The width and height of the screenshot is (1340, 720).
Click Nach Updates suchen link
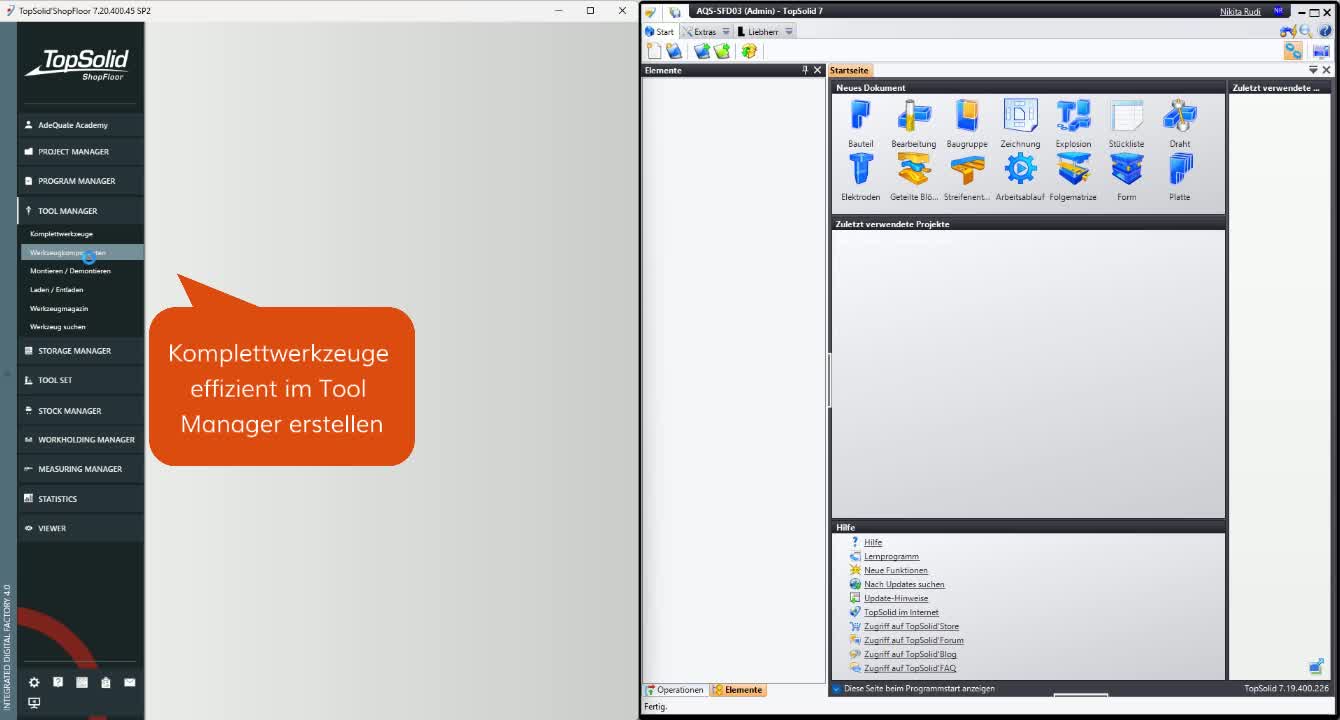(904, 584)
